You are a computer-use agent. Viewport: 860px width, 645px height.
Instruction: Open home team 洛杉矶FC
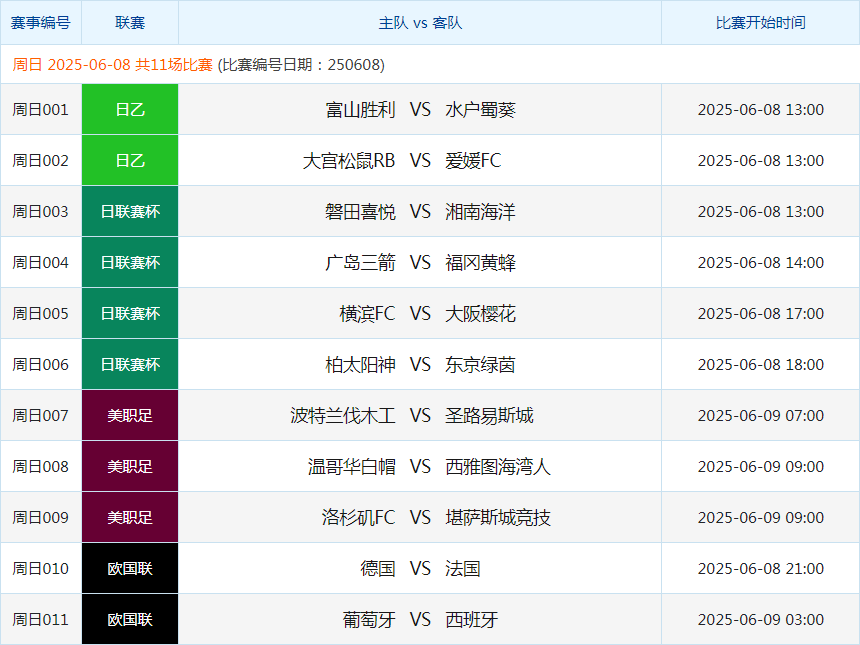coord(359,518)
